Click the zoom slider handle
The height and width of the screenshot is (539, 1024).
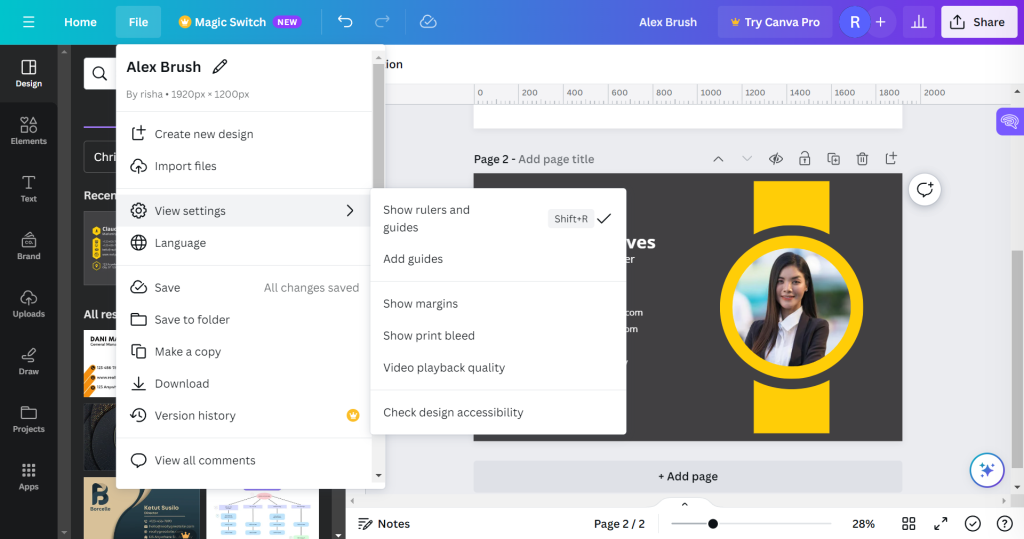click(712, 524)
